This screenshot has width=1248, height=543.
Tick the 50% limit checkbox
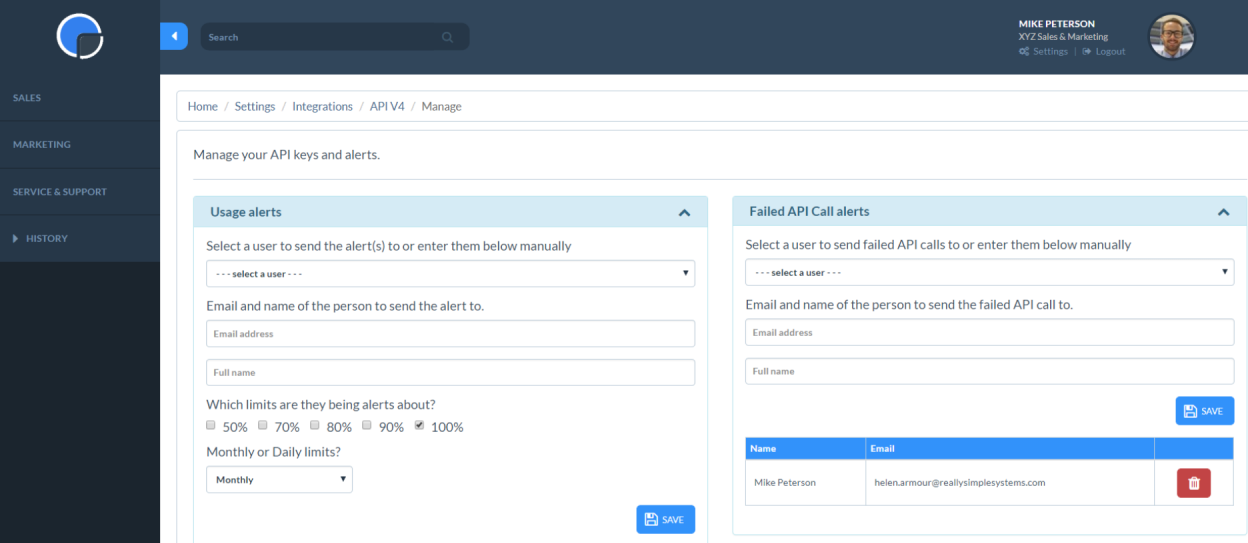coord(211,425)
